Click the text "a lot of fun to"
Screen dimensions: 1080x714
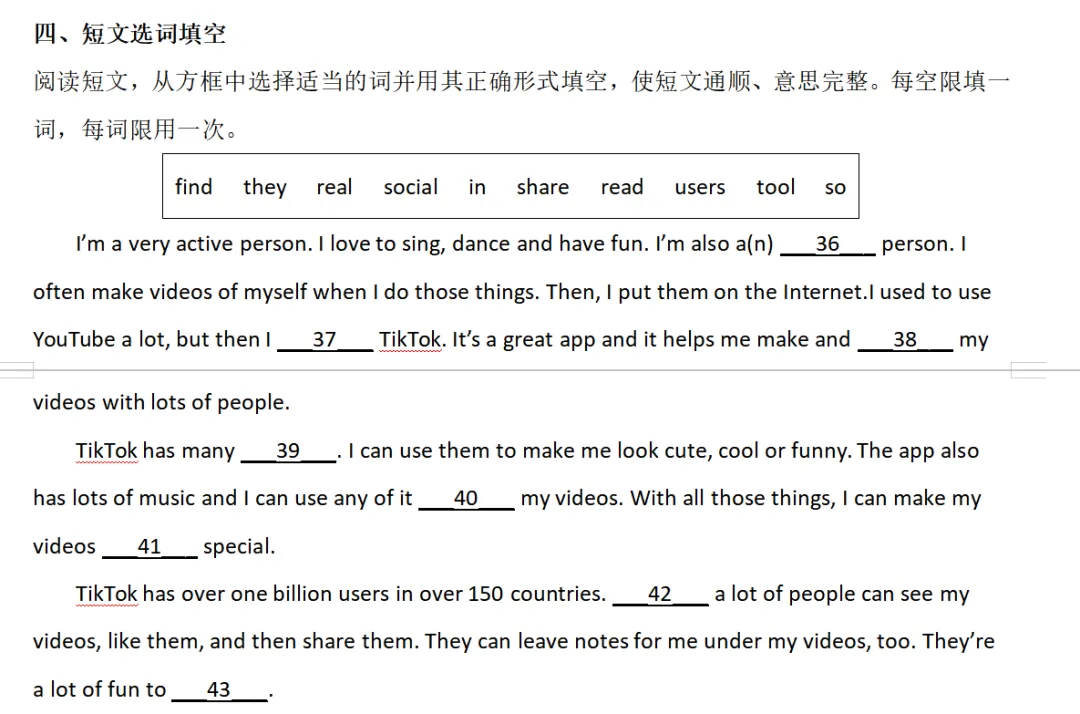pos(100,690)
